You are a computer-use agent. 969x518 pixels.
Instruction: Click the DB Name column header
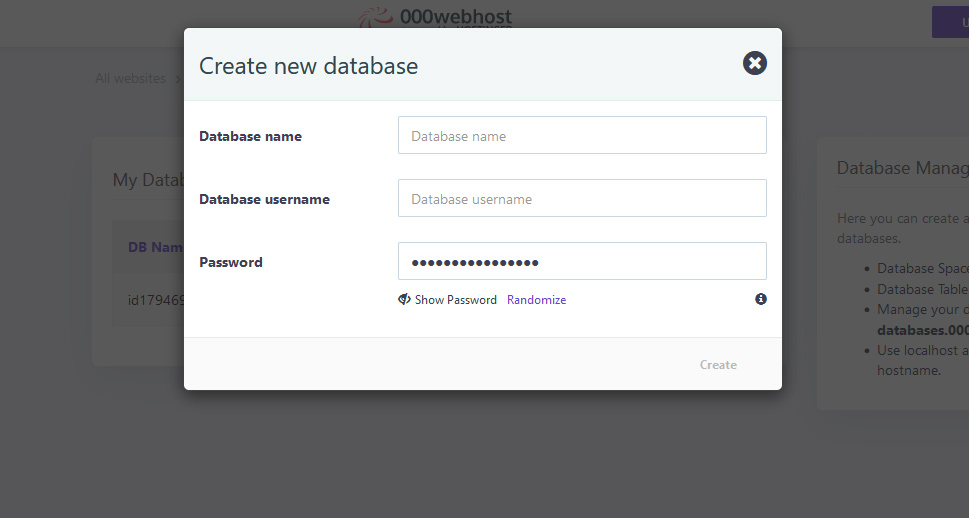coord(156,247)
